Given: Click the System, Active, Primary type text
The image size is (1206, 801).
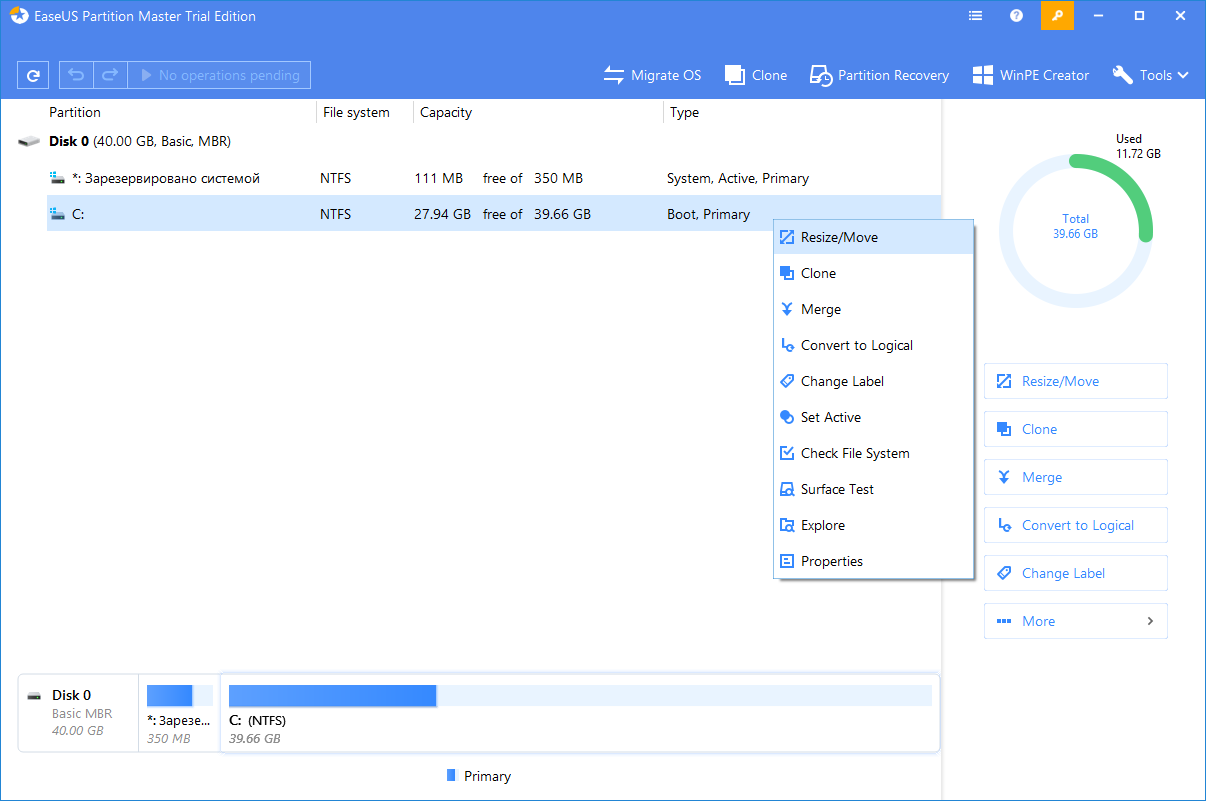Looking at the screenshot, I should coord(738,178).
